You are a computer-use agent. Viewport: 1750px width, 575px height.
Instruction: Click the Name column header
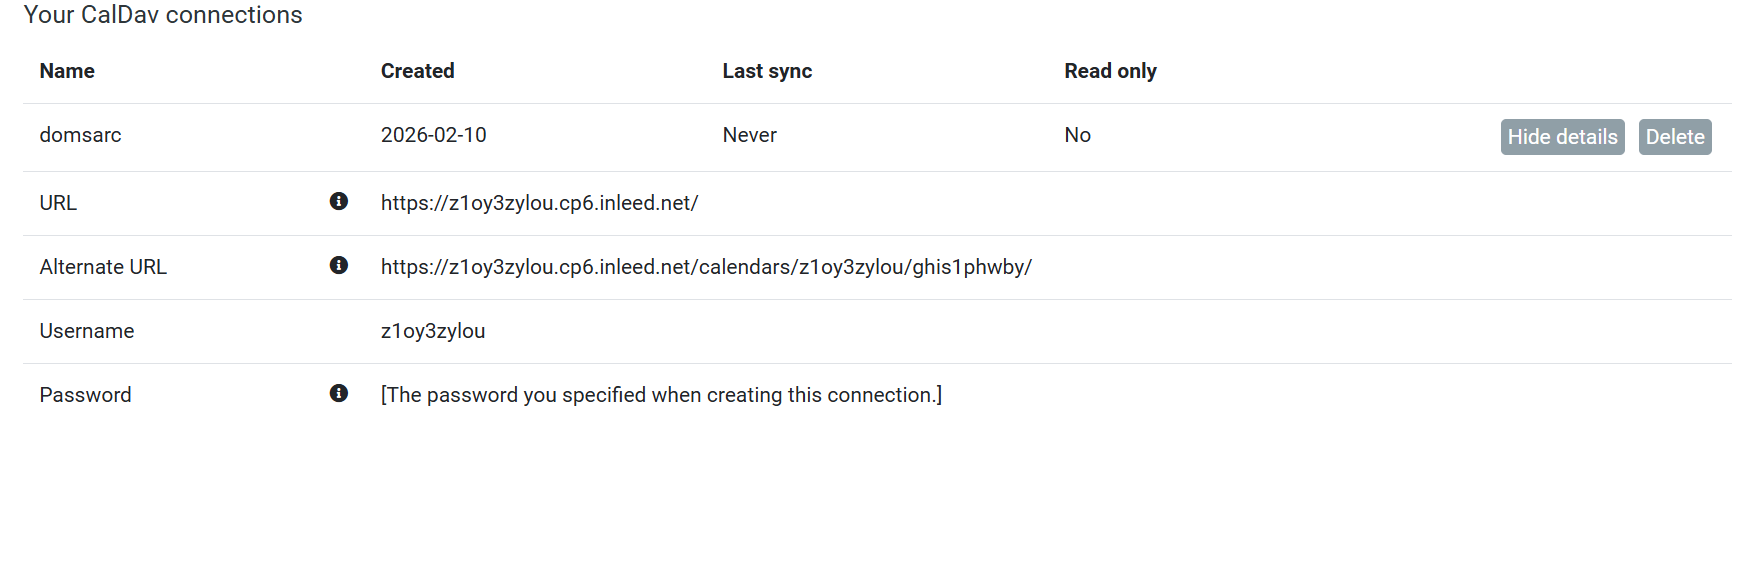tap(67, 71)
